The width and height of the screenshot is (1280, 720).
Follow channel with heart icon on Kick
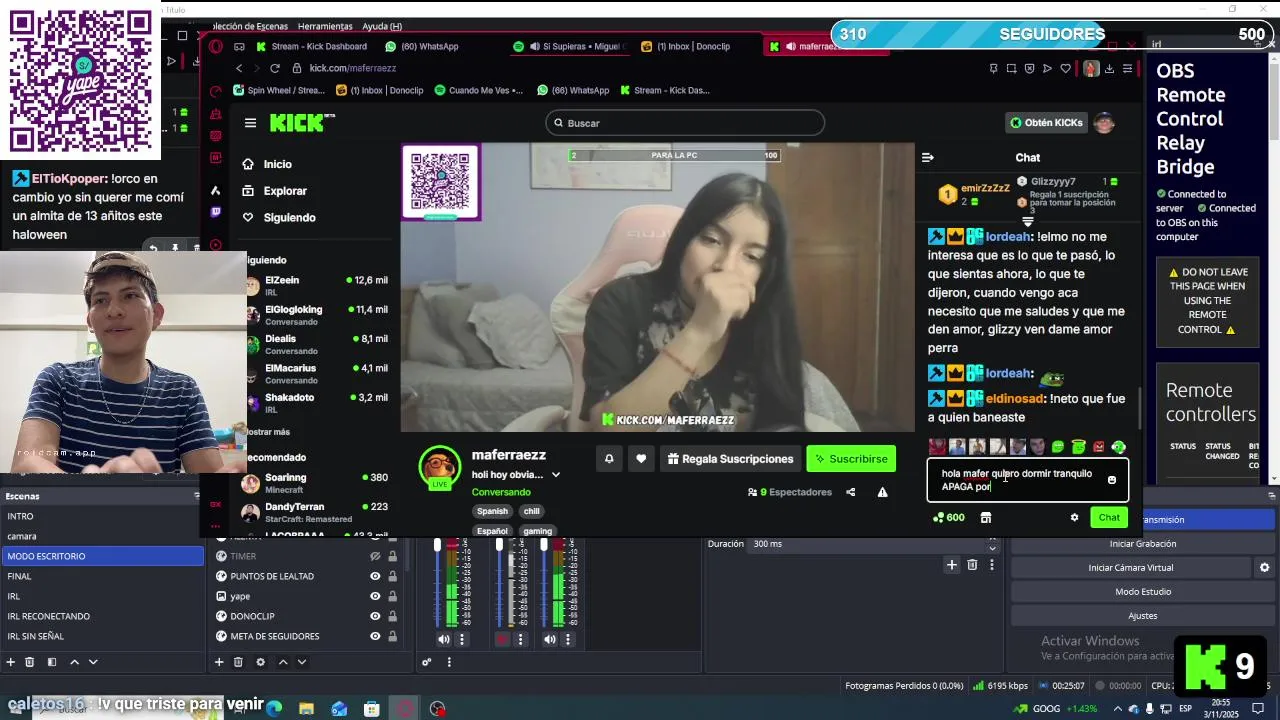point(641,459)
